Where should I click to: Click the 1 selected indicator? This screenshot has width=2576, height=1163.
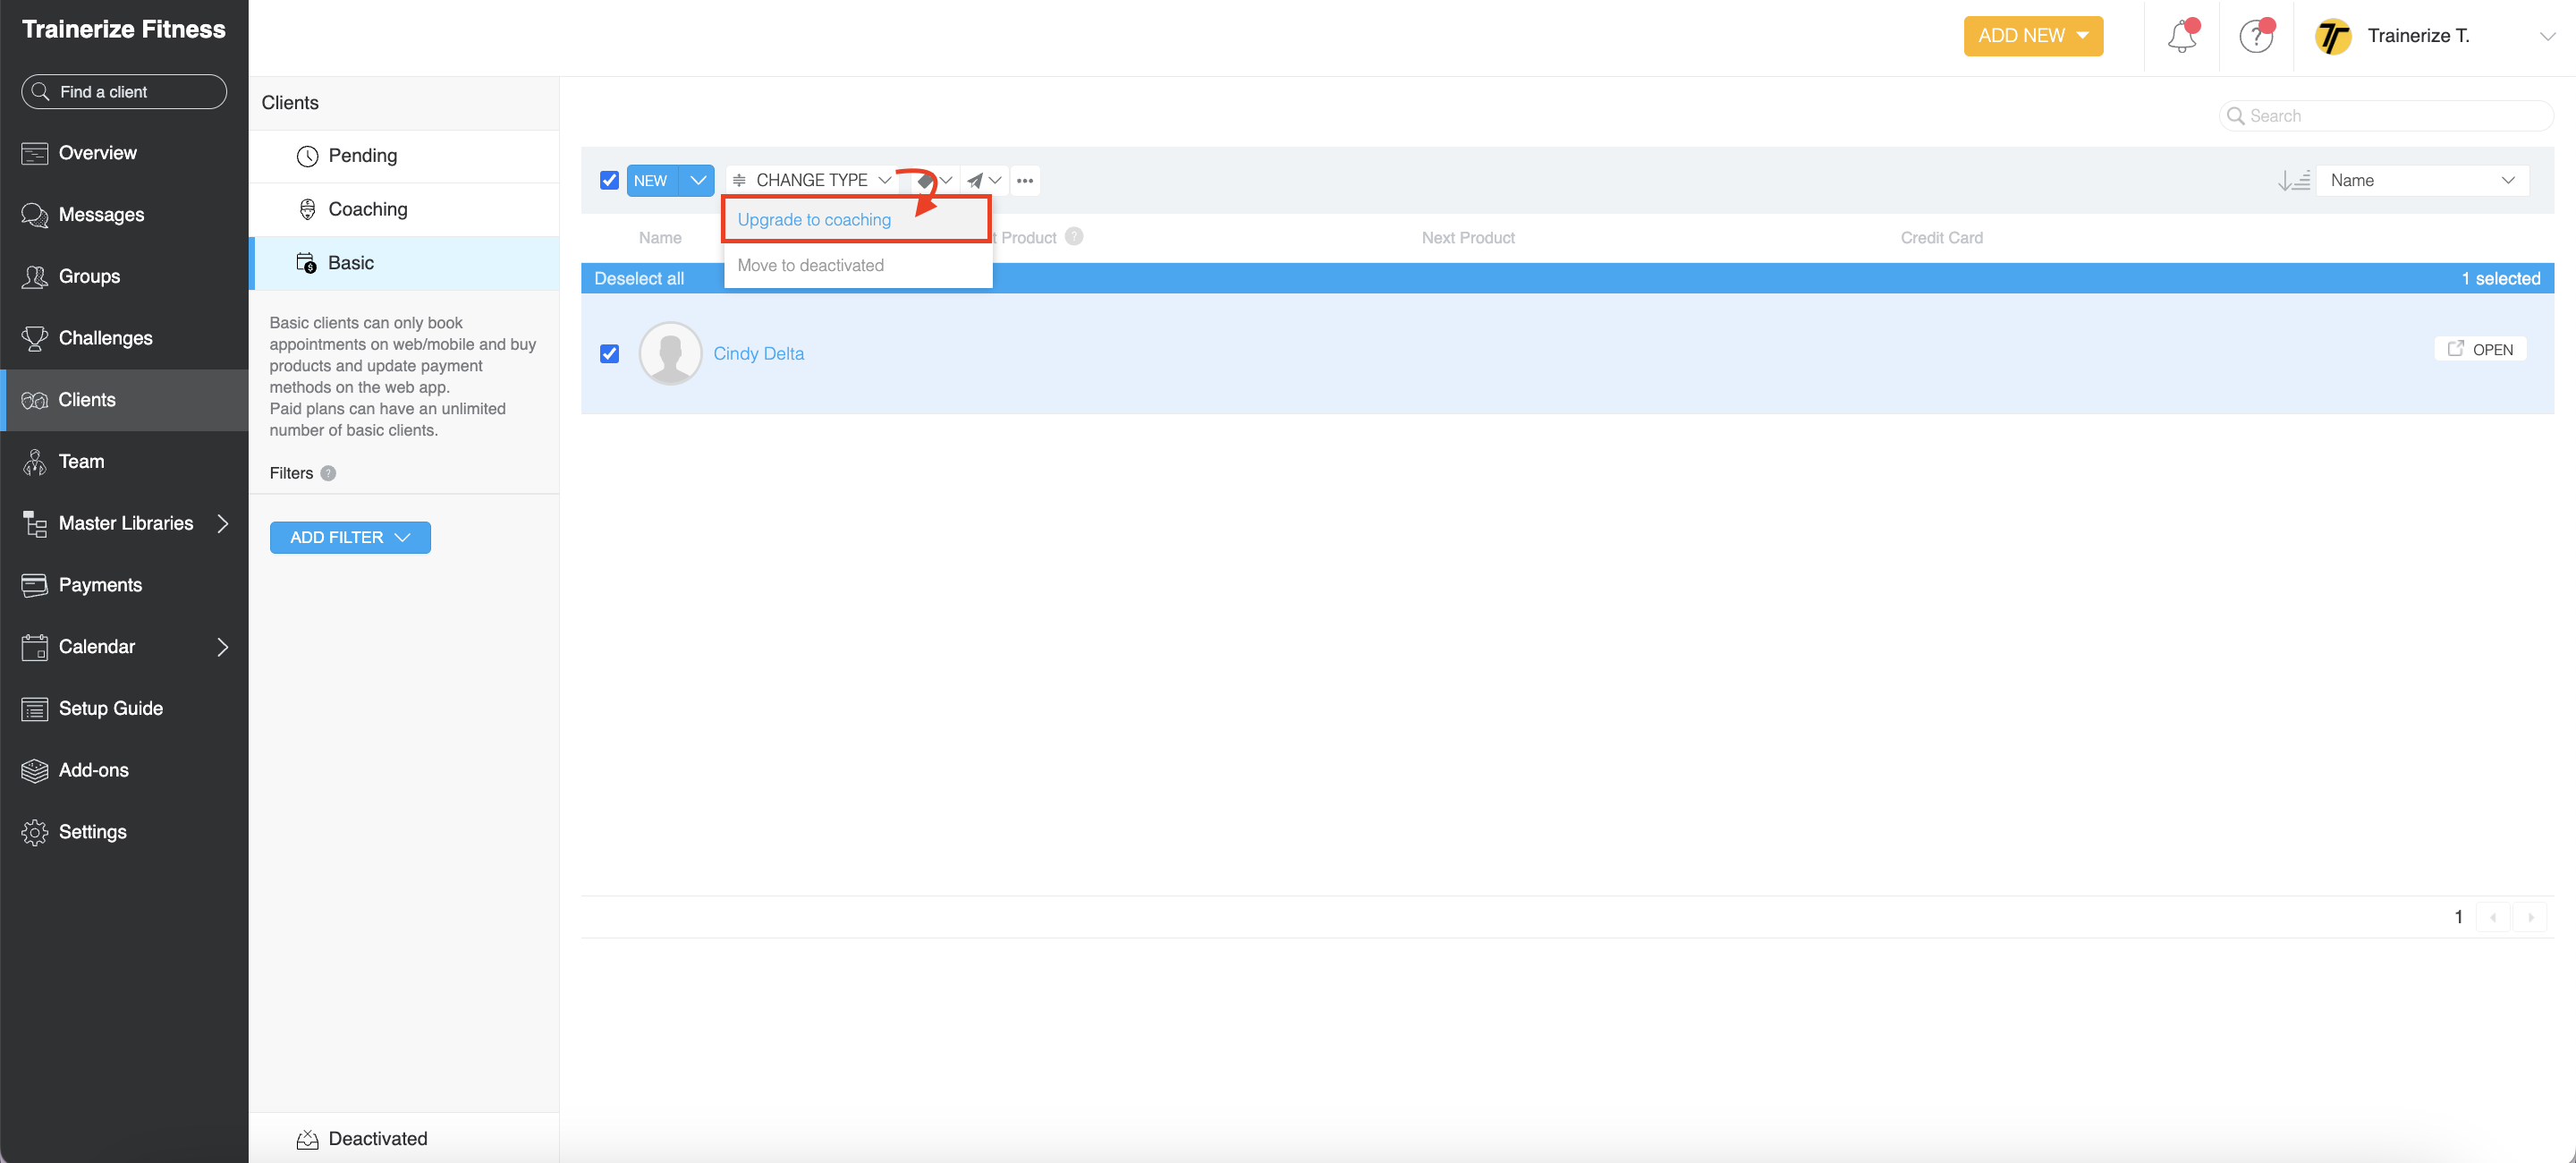[2500, 278]
